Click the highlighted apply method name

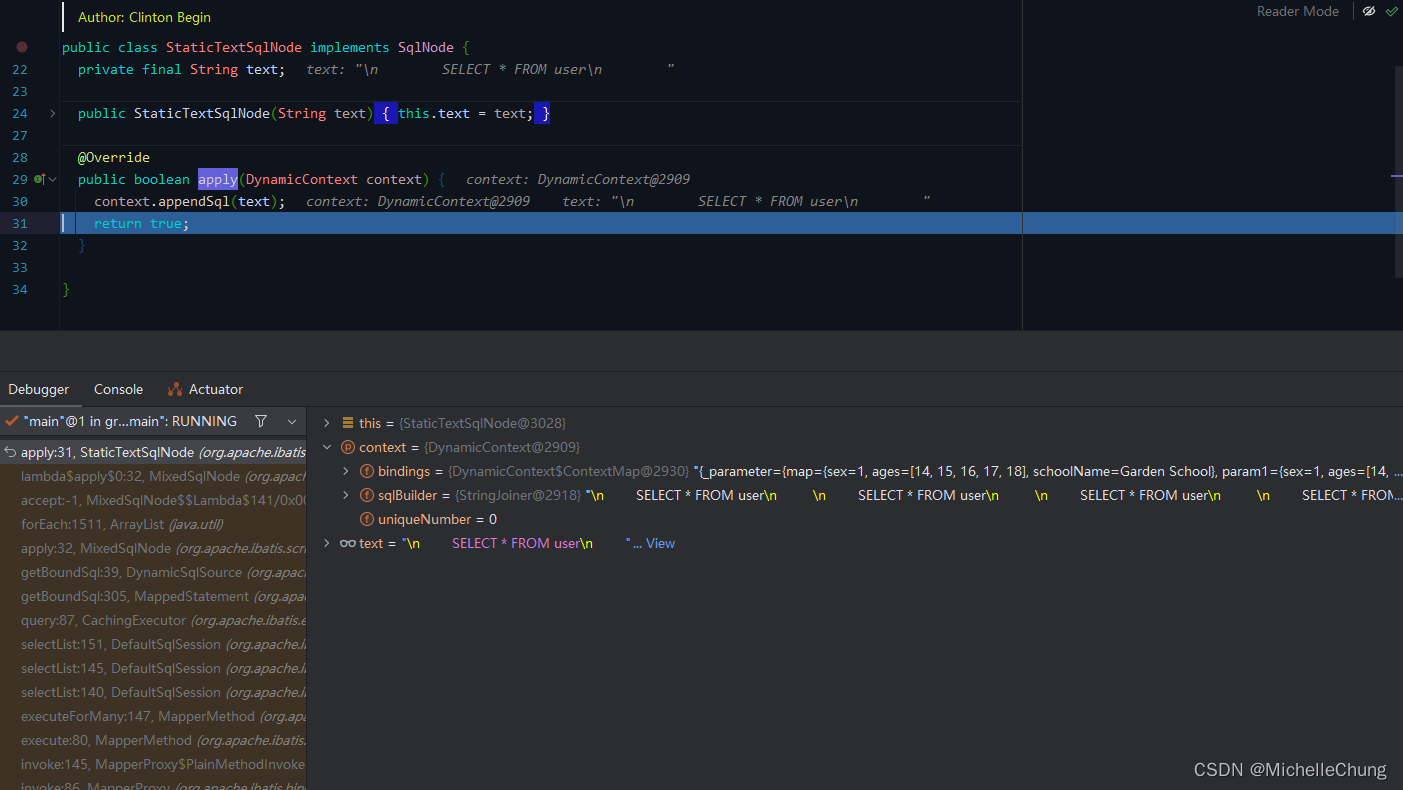pos(218,179)
